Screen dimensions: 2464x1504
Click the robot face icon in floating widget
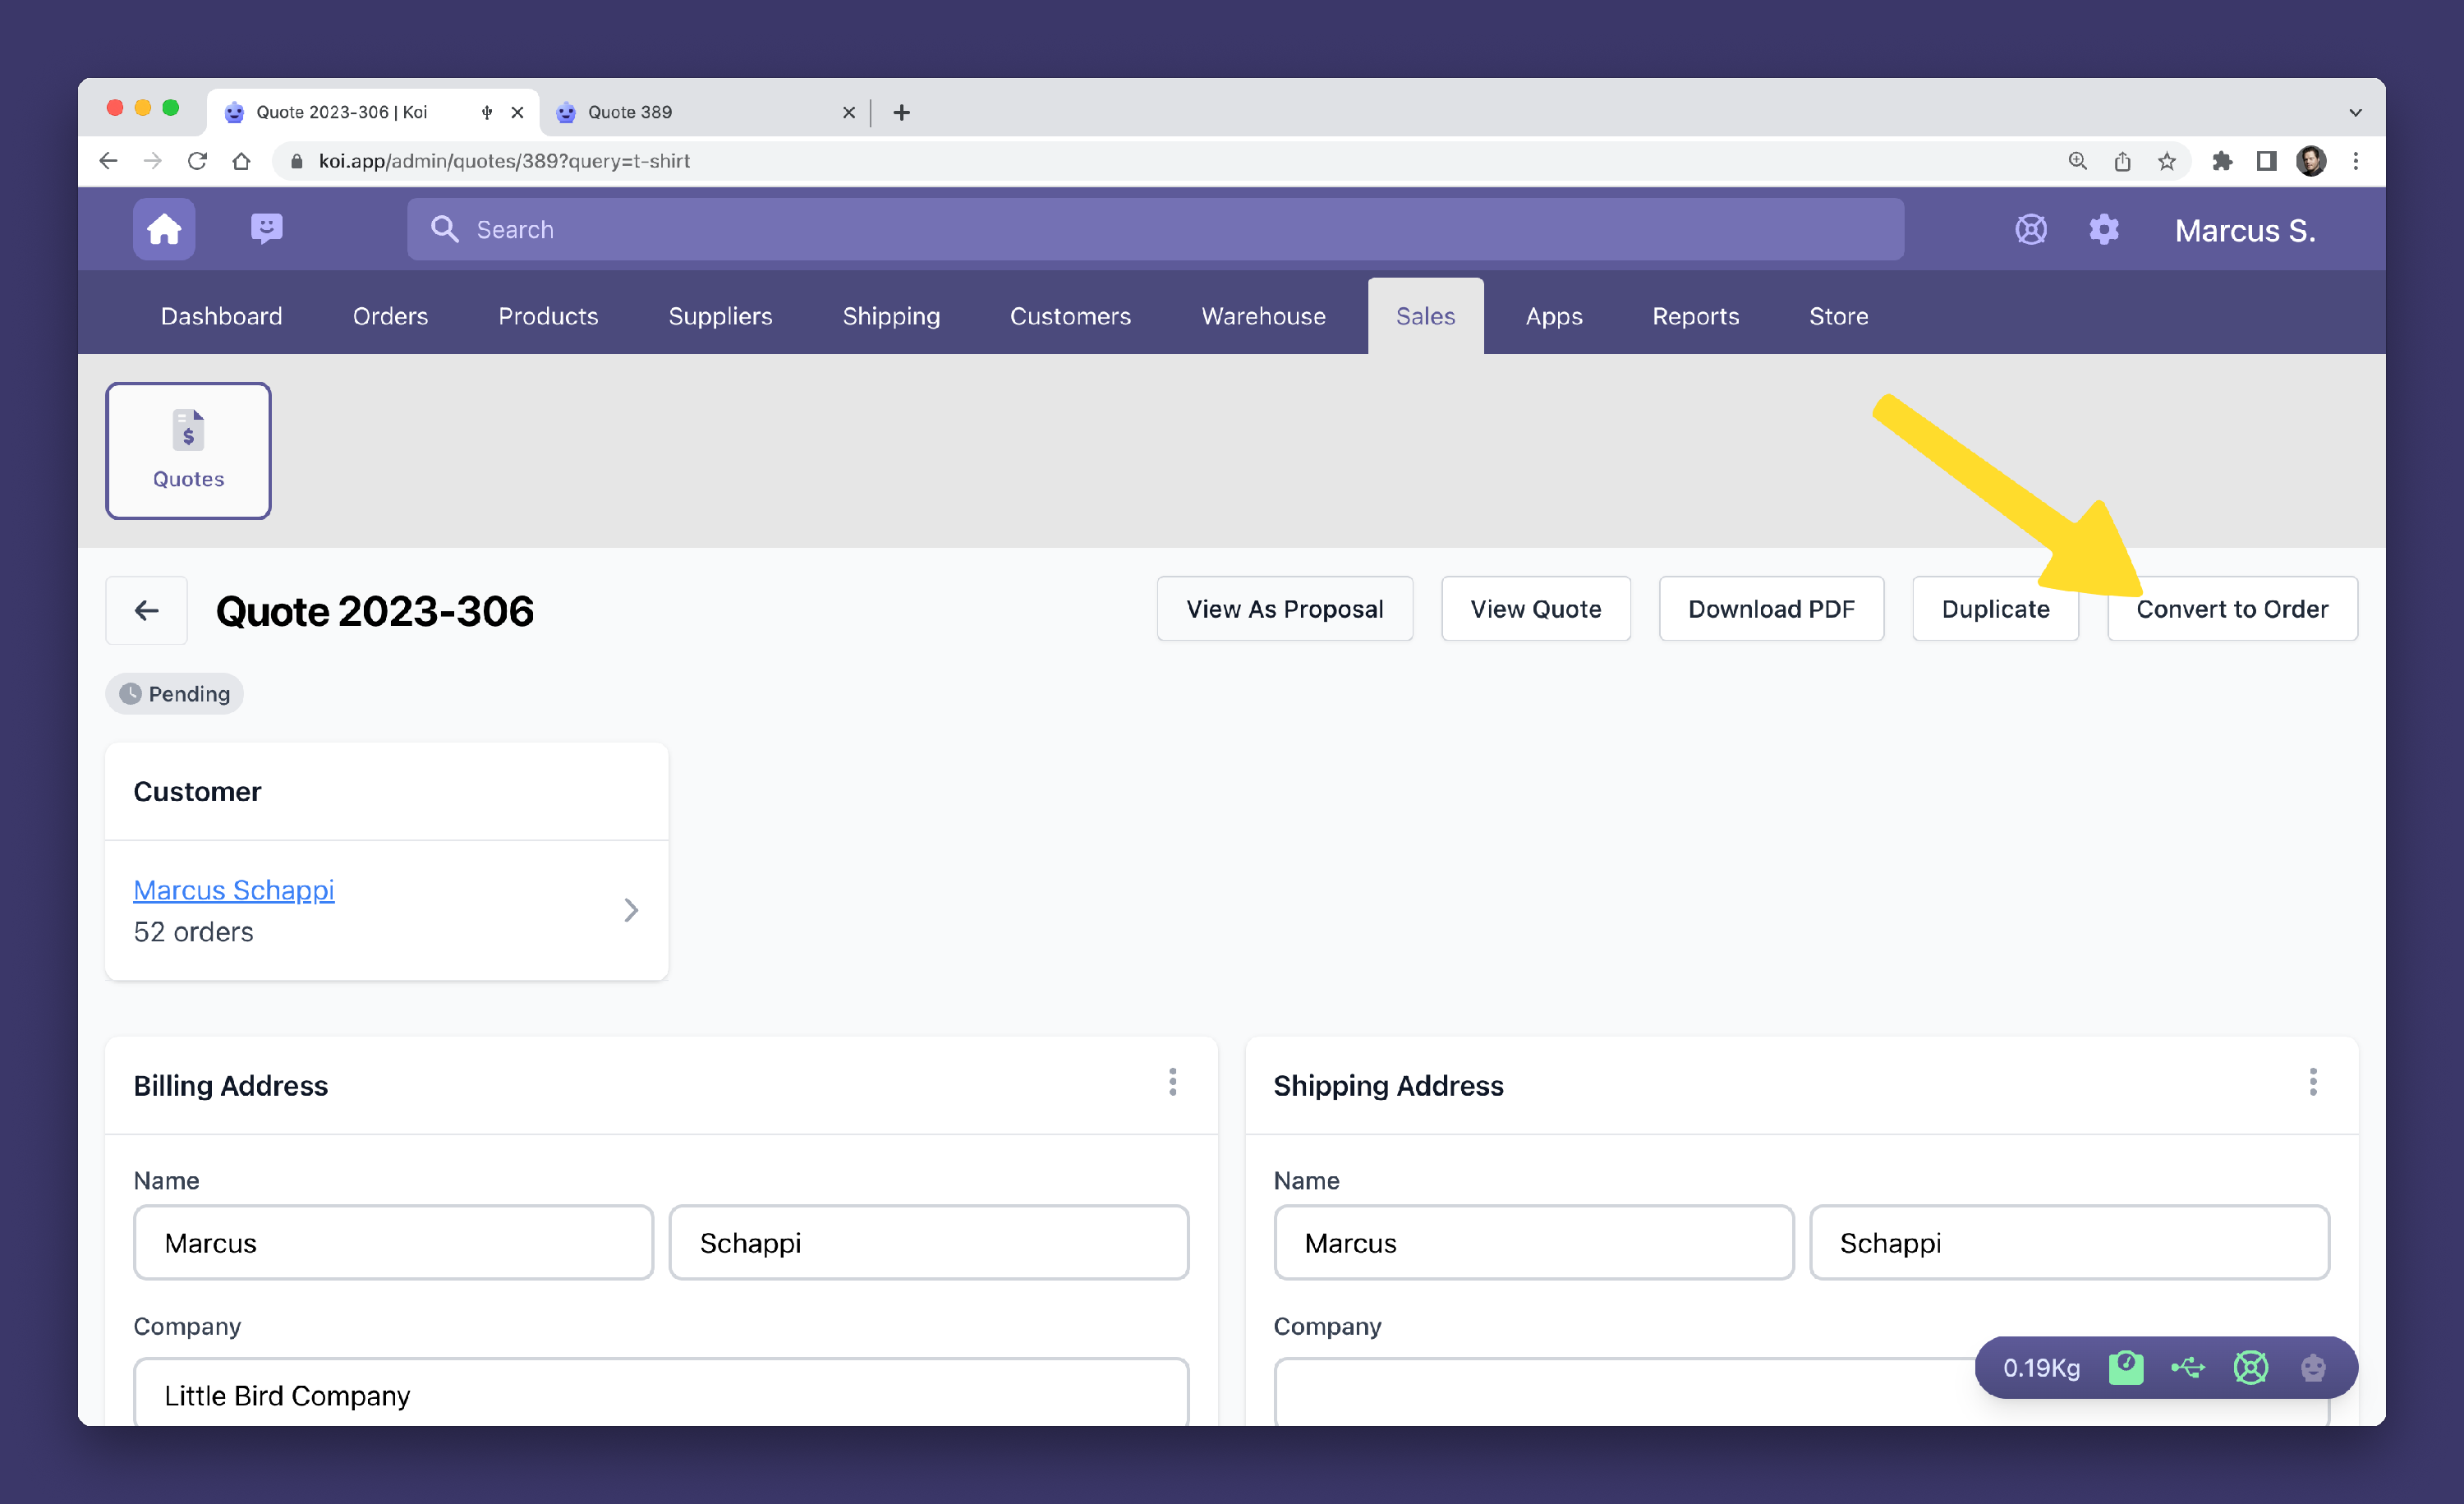click(x=2312, y=1367)
